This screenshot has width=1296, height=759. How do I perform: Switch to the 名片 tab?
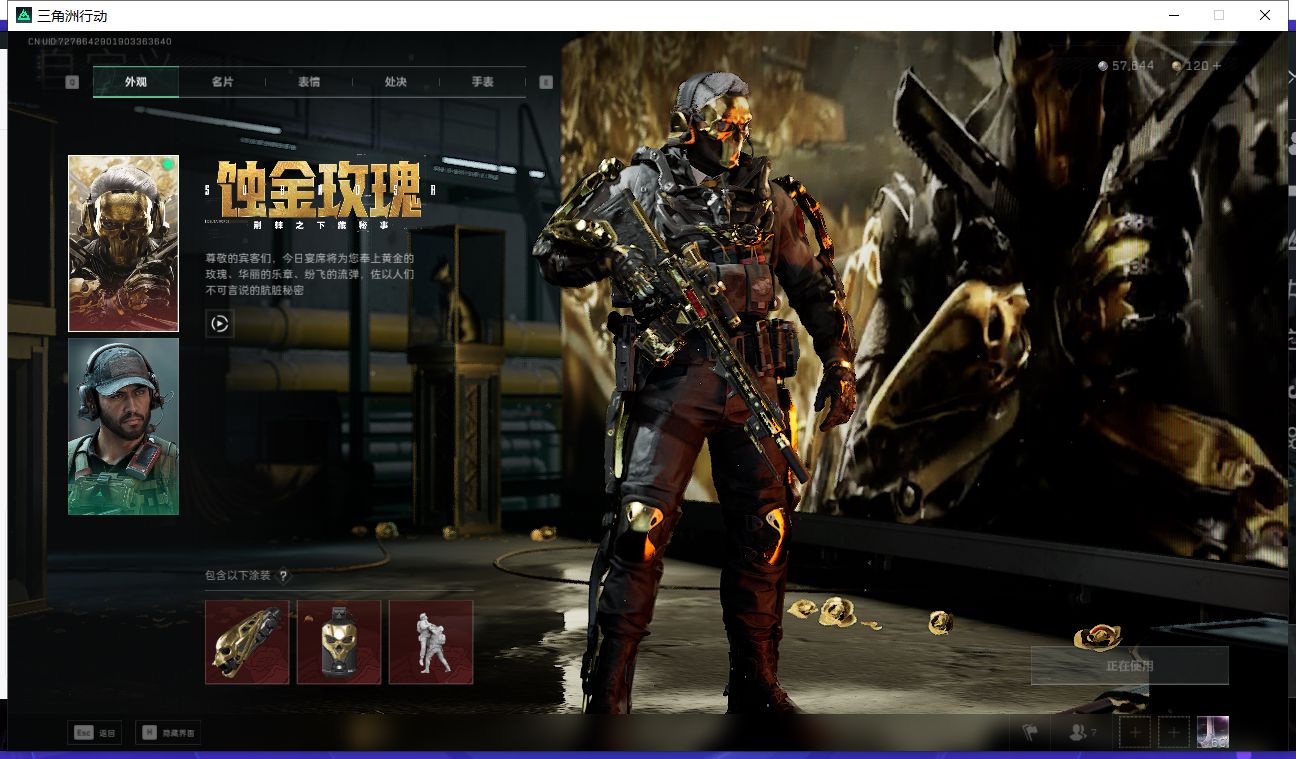(222, 82)
